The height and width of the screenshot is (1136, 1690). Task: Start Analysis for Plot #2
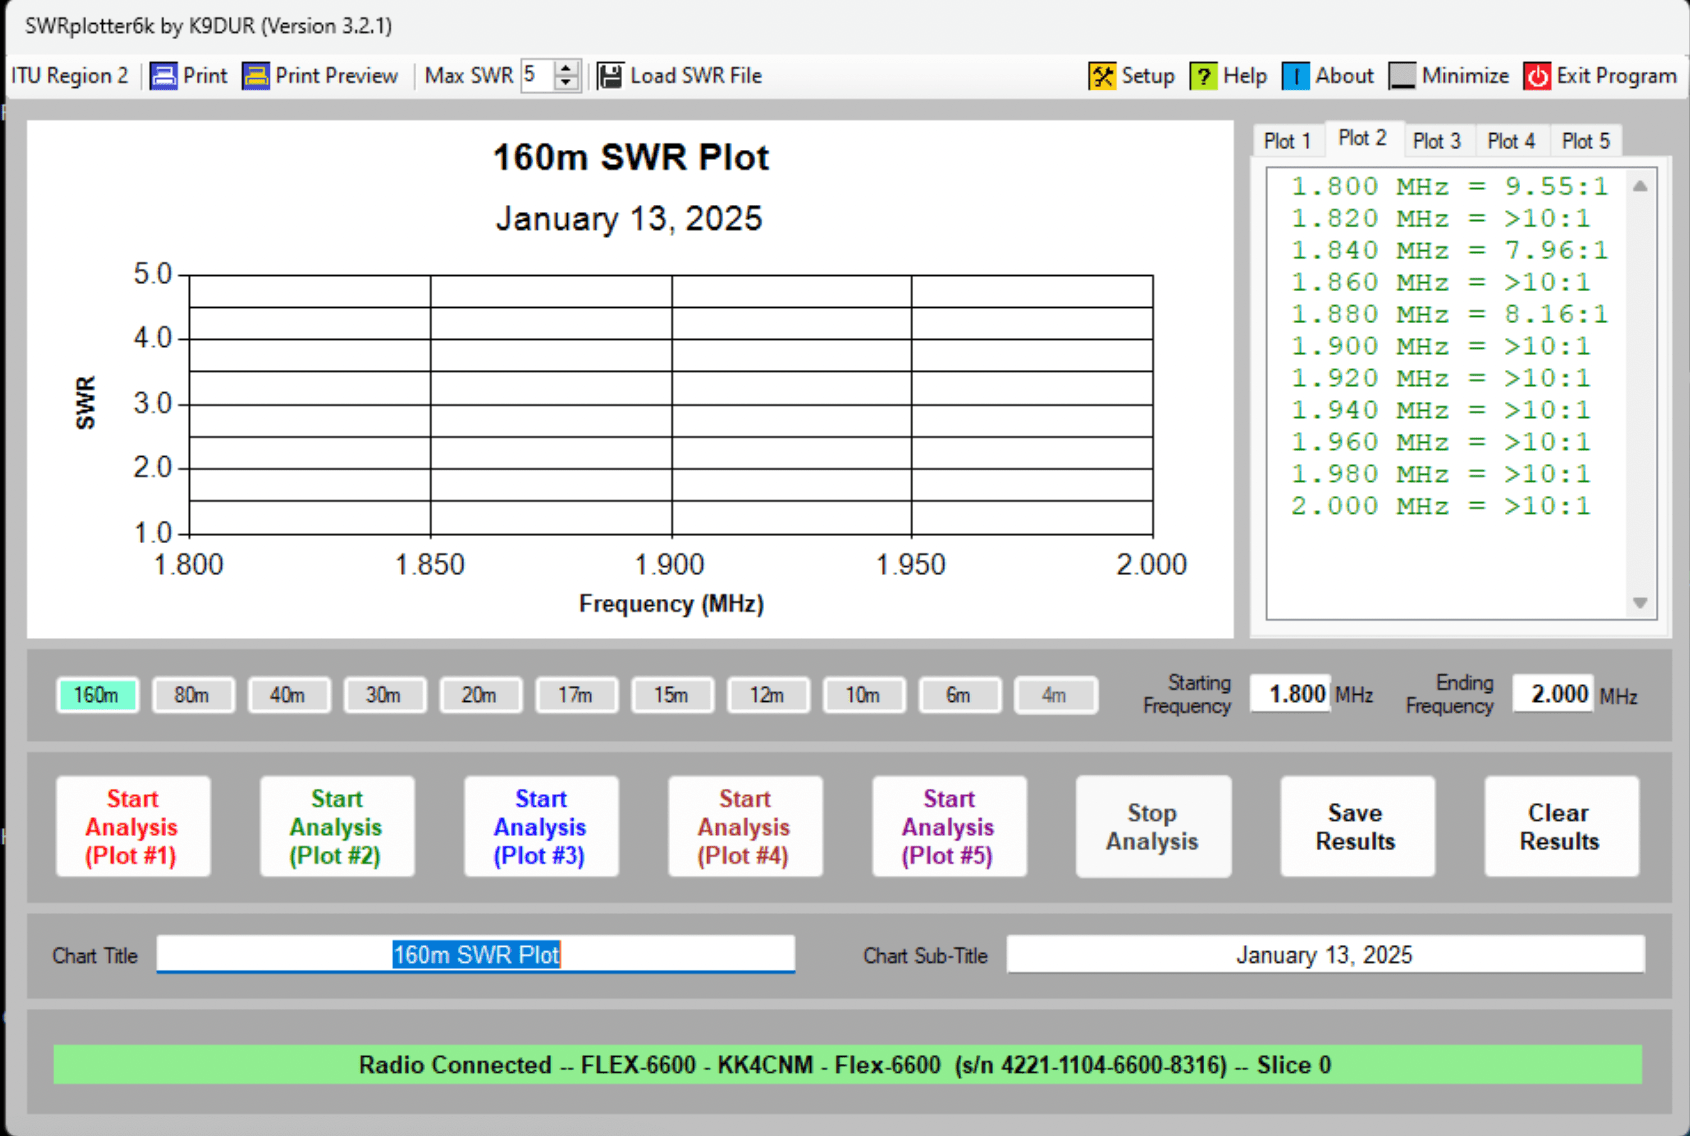point(337,827)
